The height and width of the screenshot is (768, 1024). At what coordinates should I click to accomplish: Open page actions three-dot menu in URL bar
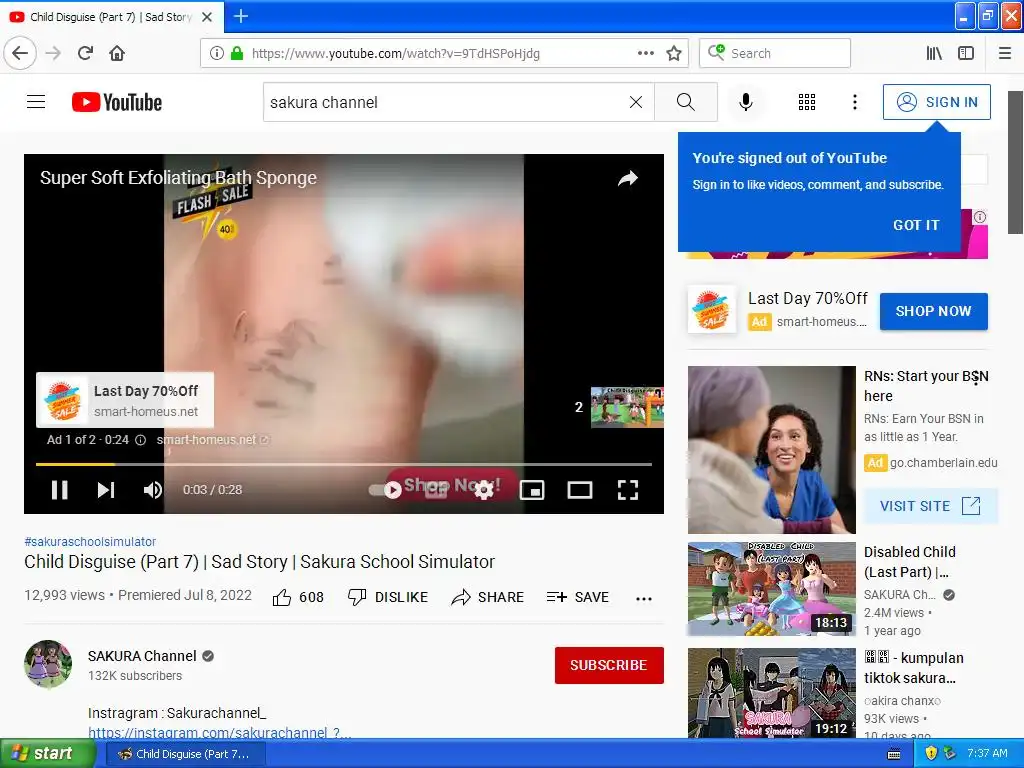[645, 53]
